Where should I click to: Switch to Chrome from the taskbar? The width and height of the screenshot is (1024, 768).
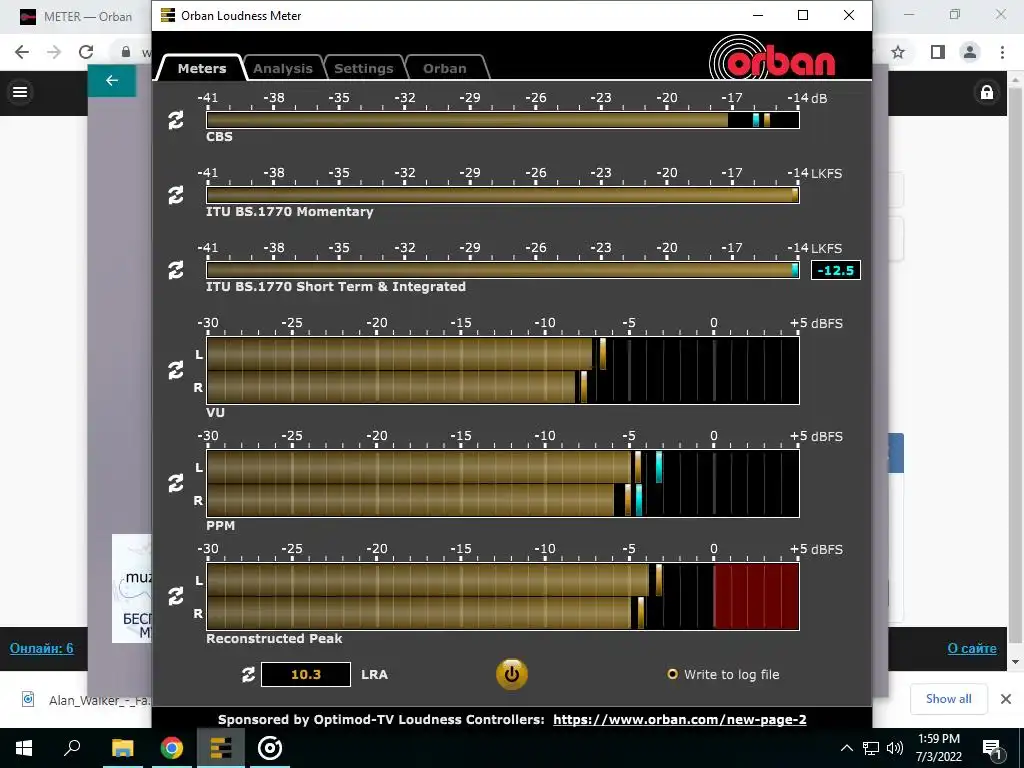coord(172,748)
